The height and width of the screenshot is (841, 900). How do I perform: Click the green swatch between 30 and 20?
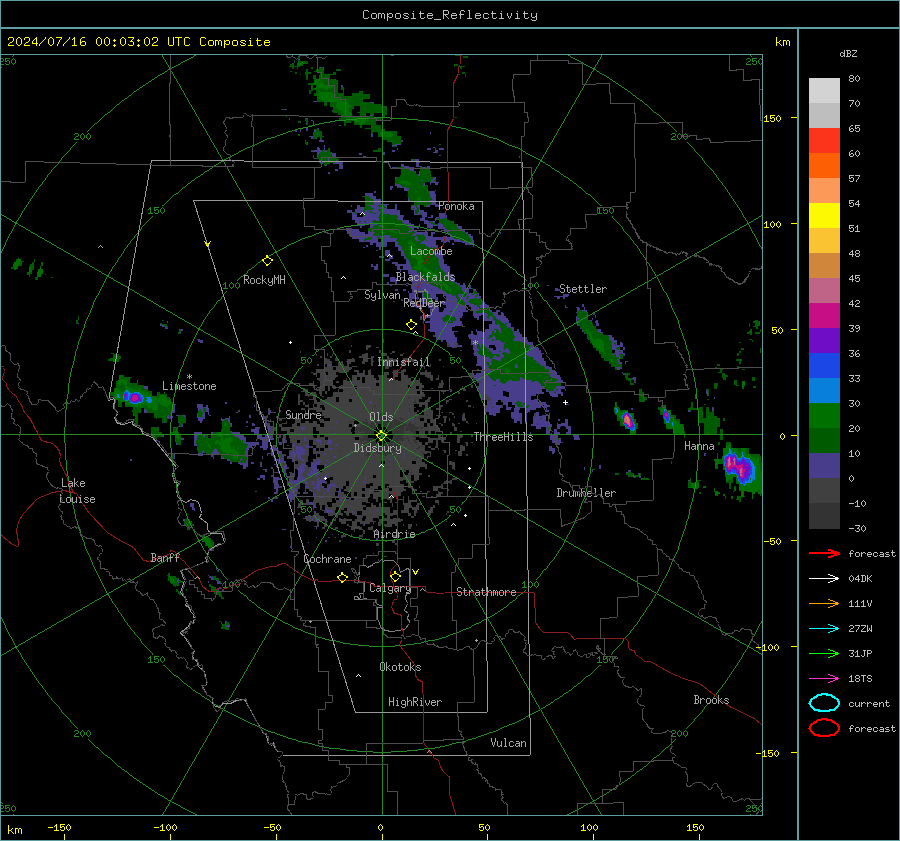[824, 416]
